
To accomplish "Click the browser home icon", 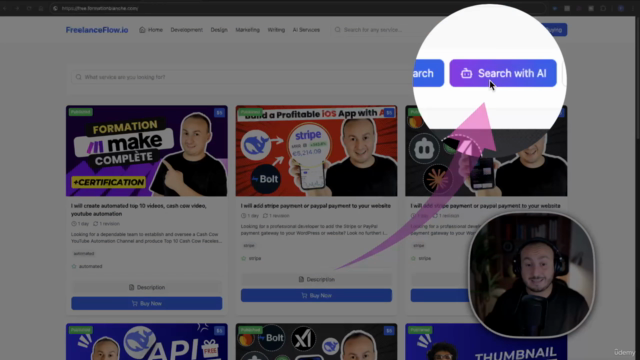I will point(41,8).
